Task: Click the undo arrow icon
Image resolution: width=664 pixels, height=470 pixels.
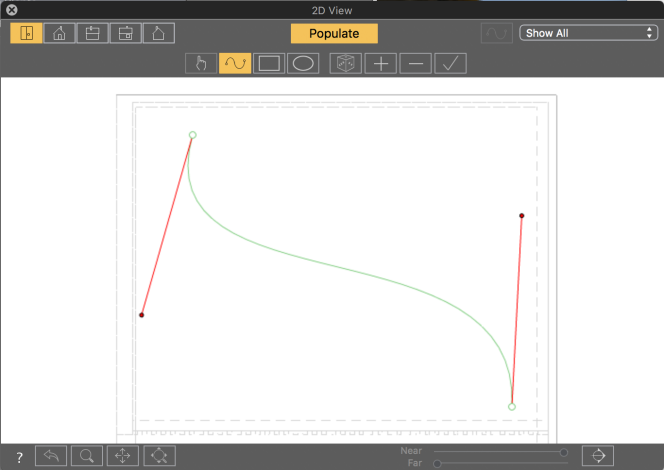Action: click(51, 456)
